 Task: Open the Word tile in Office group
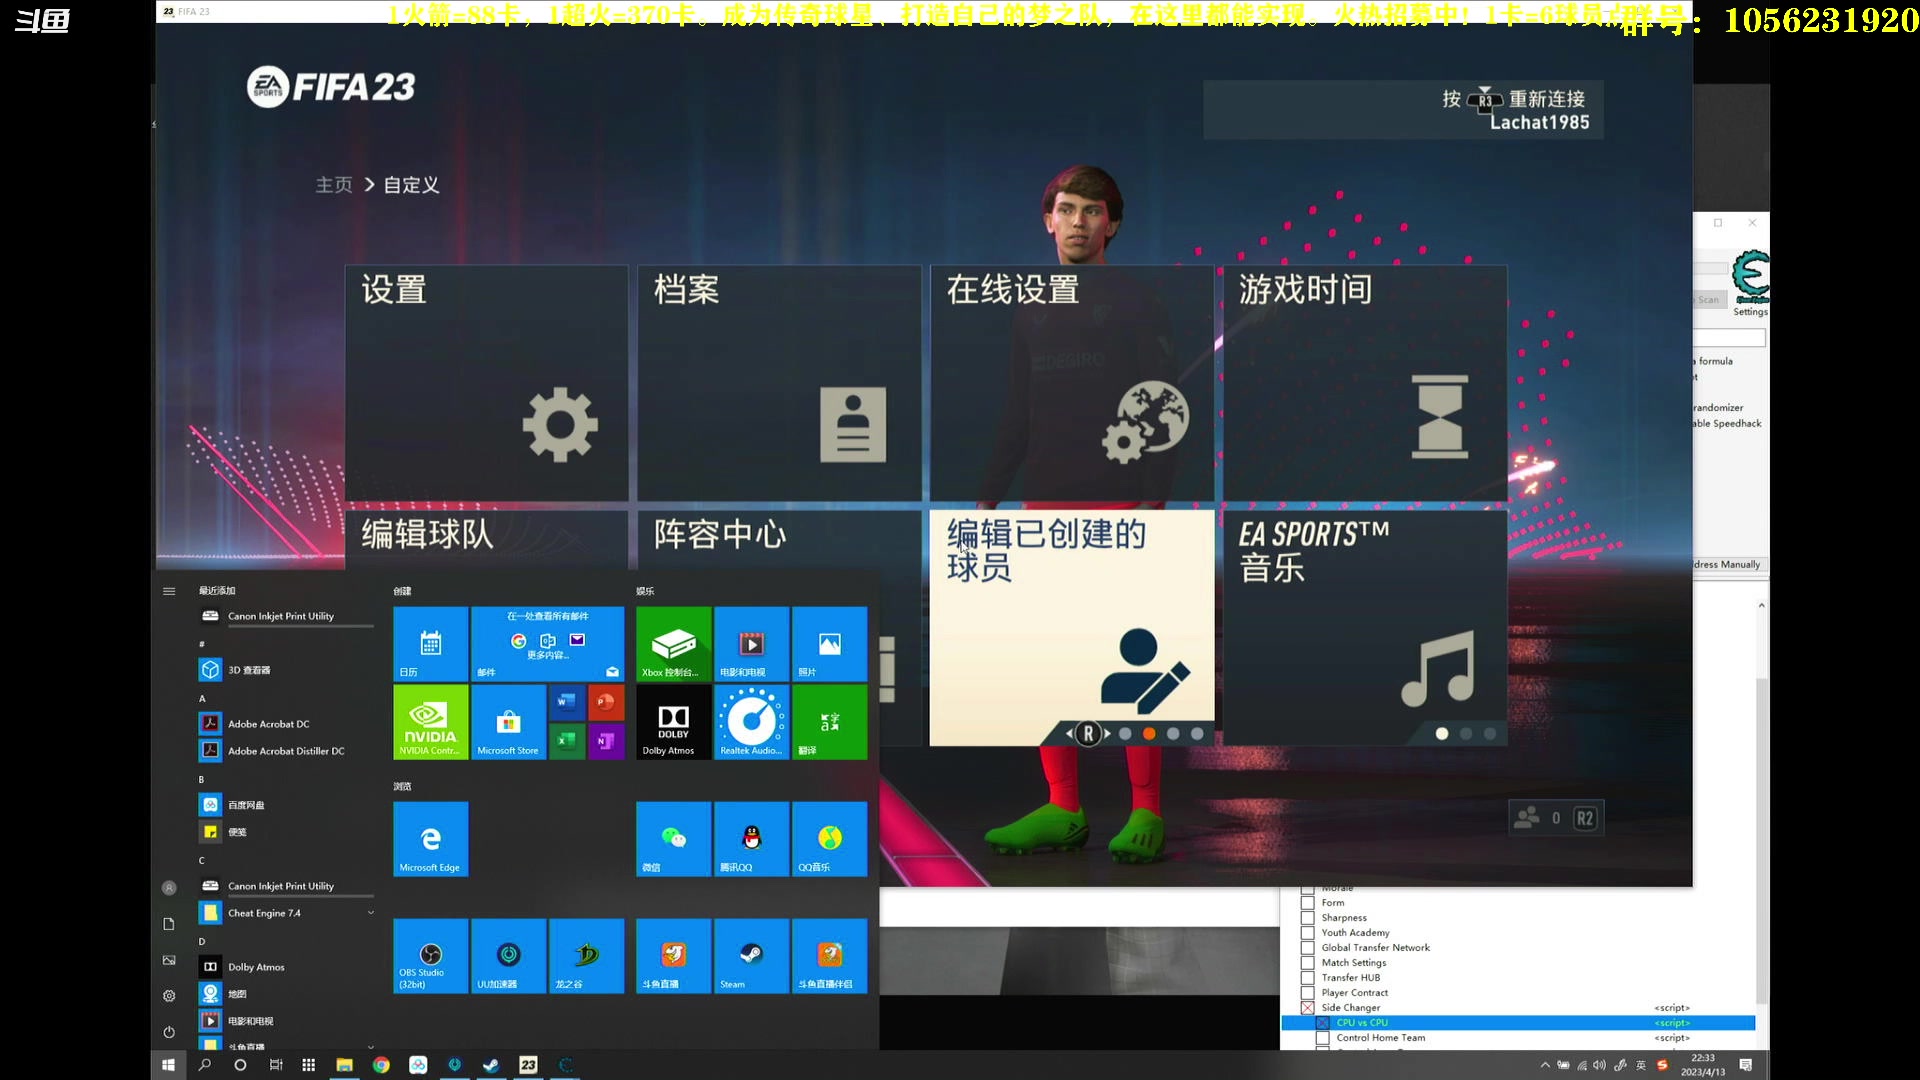click(567, 702)
